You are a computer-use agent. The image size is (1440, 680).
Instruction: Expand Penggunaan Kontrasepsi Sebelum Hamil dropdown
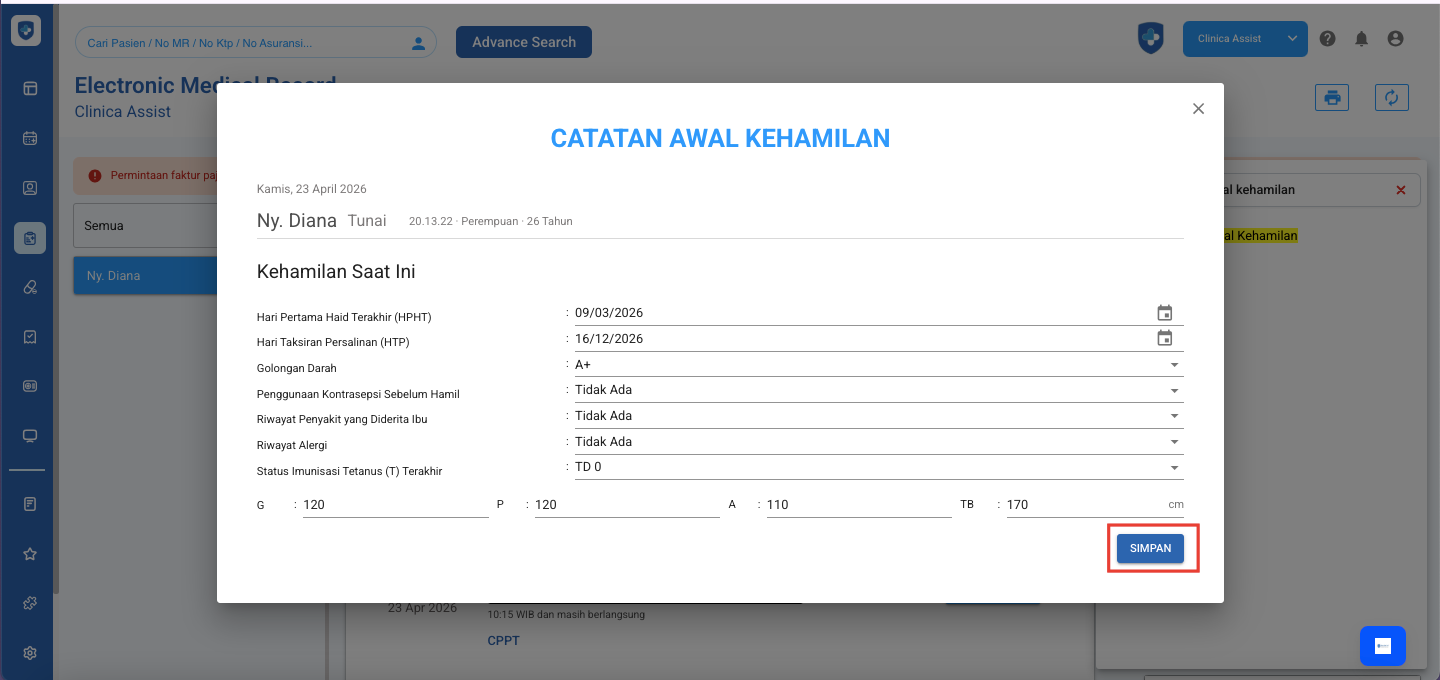tap(1174, 391)
